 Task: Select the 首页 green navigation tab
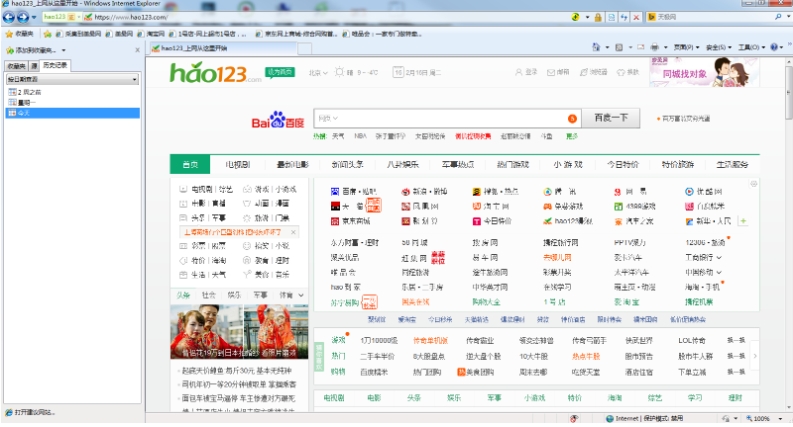pos(190,164)
